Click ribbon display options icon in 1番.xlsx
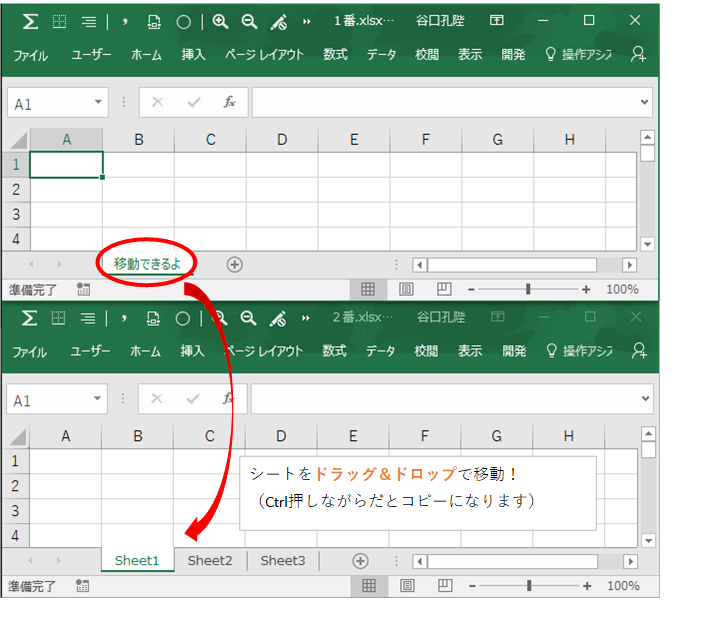 [497, 20]
